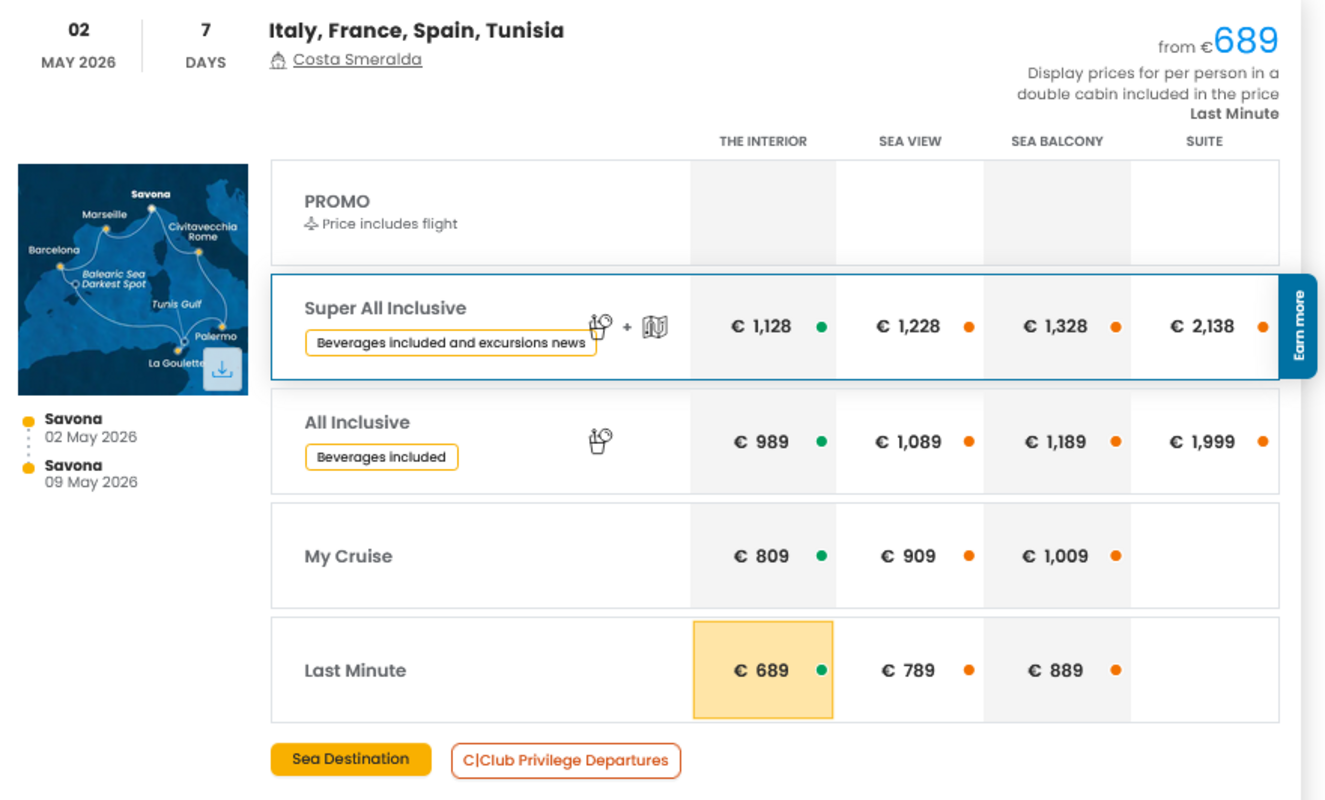
Task: Select Super All Inclusive suite price € 2,138
Action: coord(1202,327)
